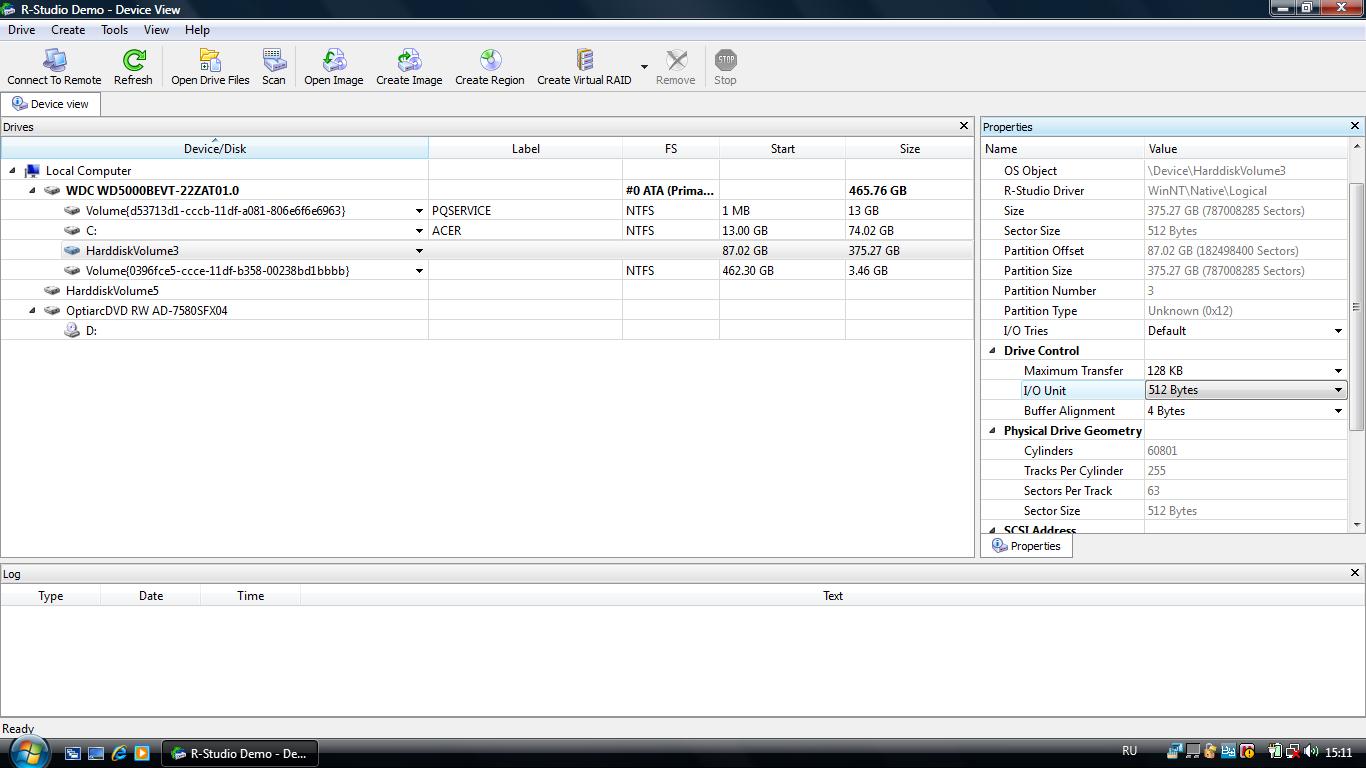Collapse the Local Computer tree node
This screenshot has height=768, width=1366.
[x=12, y=171]
